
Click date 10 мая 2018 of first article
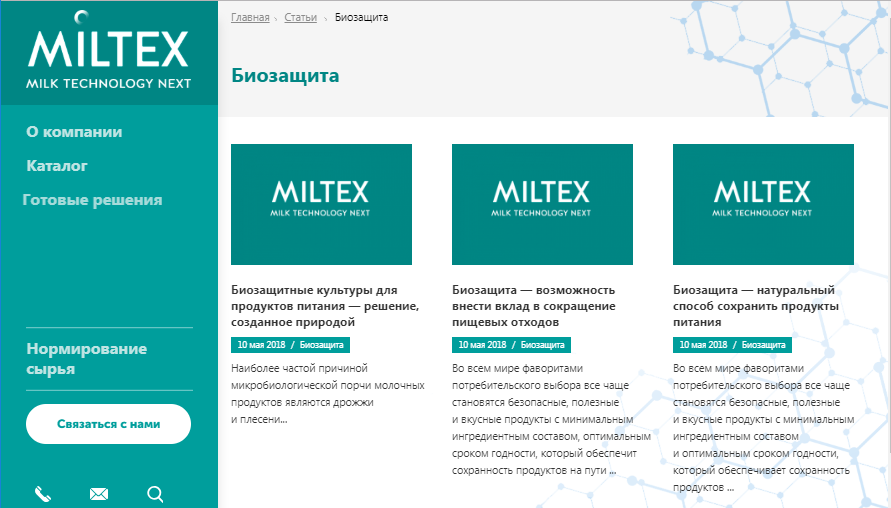coord(261,345)
